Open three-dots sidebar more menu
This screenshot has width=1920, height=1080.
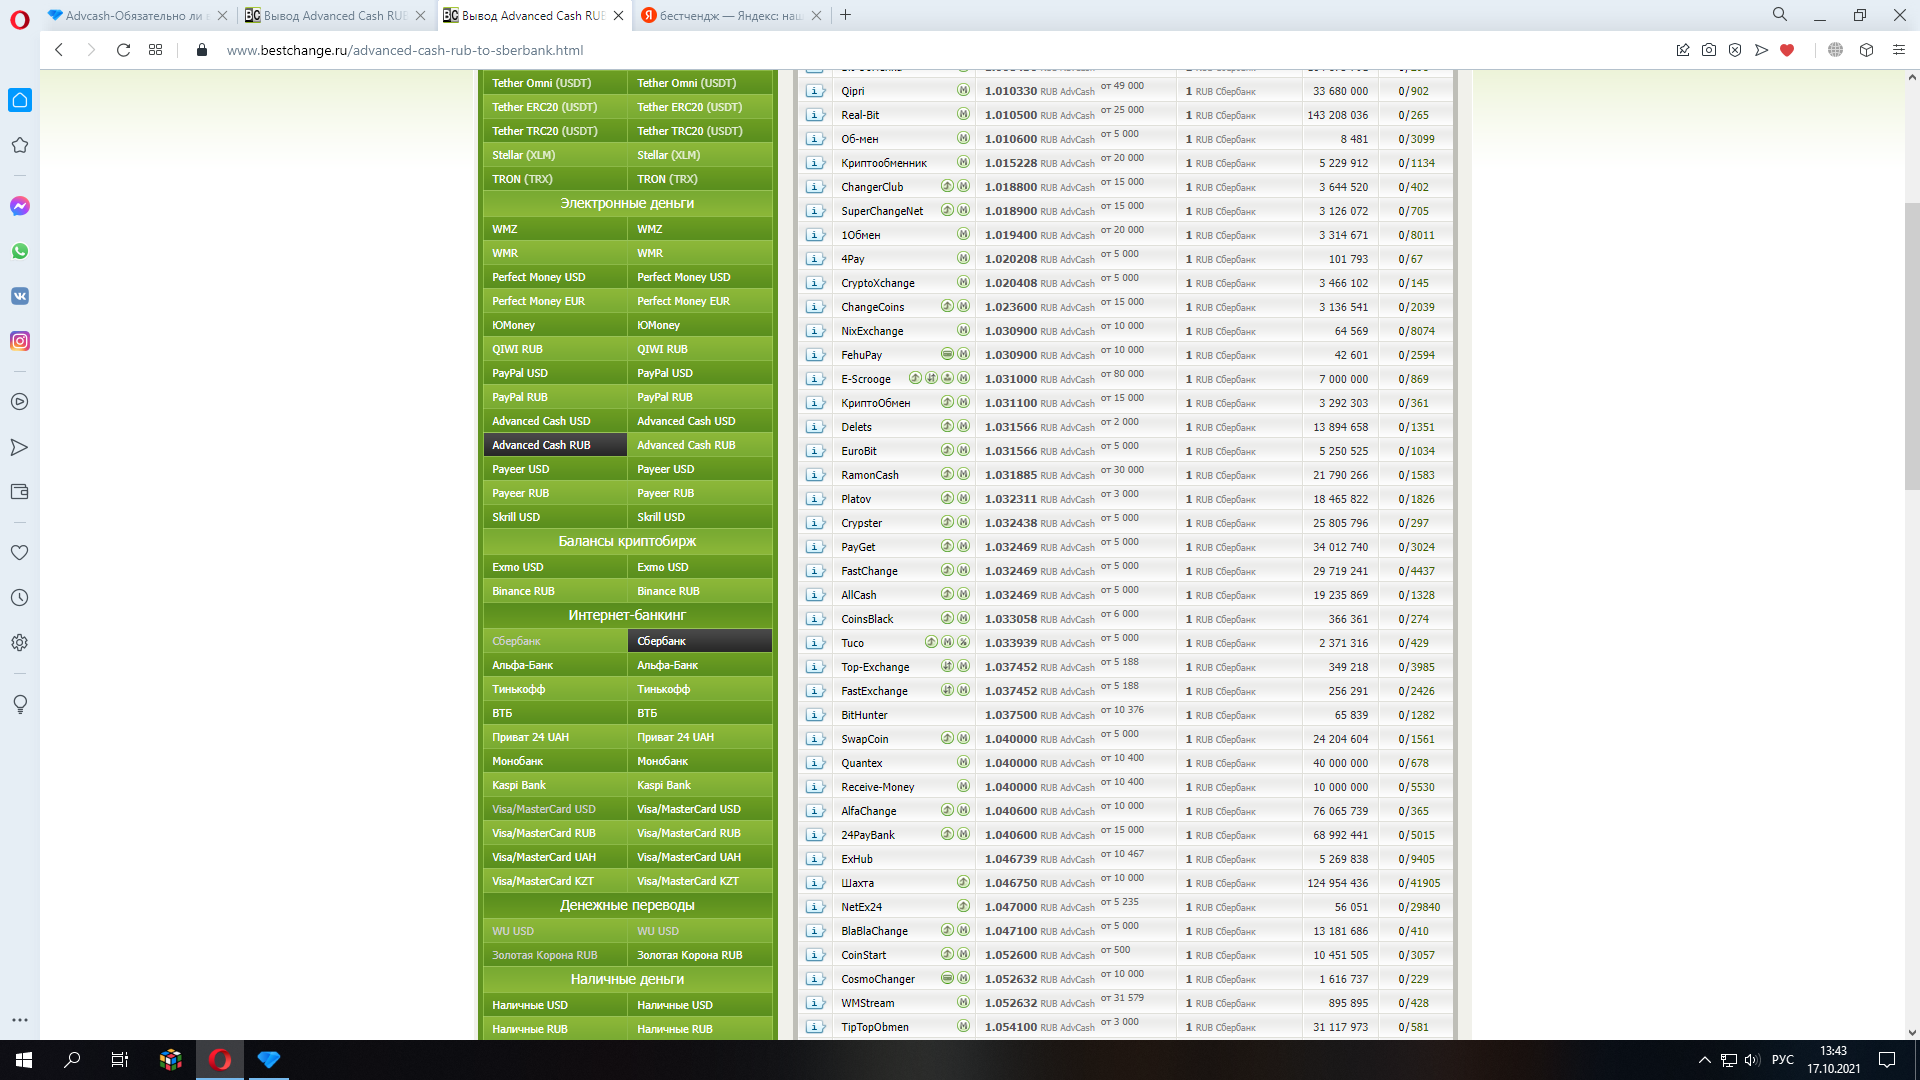(20, 1020)
